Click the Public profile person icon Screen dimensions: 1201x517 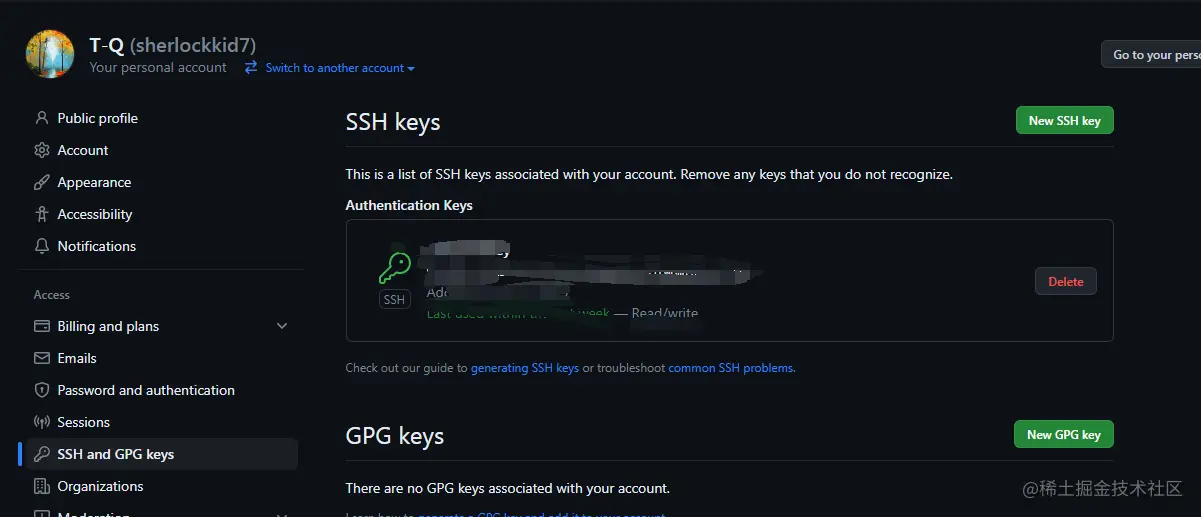coord(41,118)
